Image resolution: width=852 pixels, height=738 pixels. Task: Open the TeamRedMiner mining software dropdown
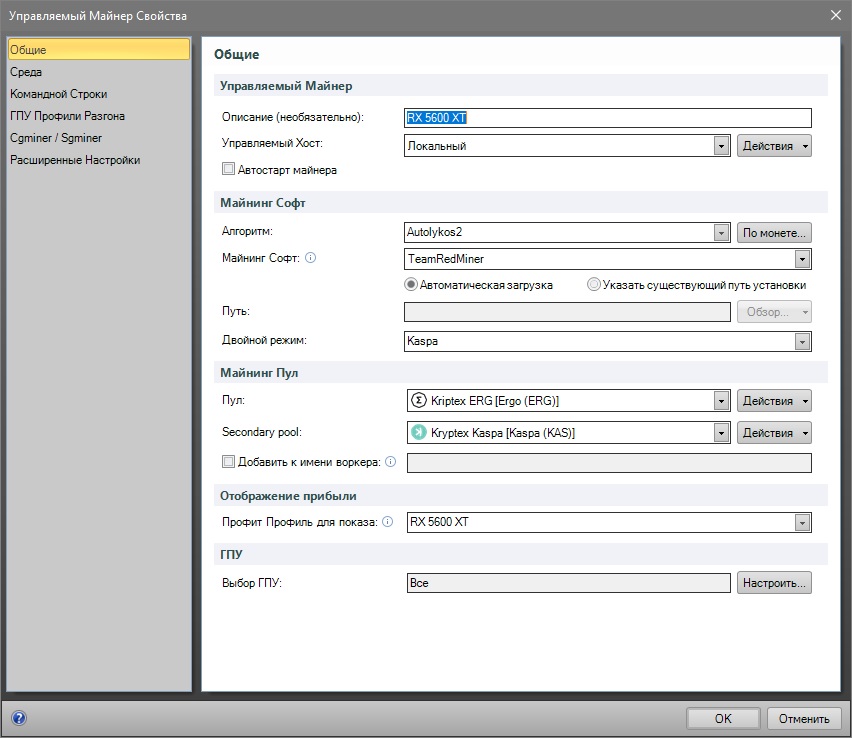pyautogui.click(x=801, y=259)
